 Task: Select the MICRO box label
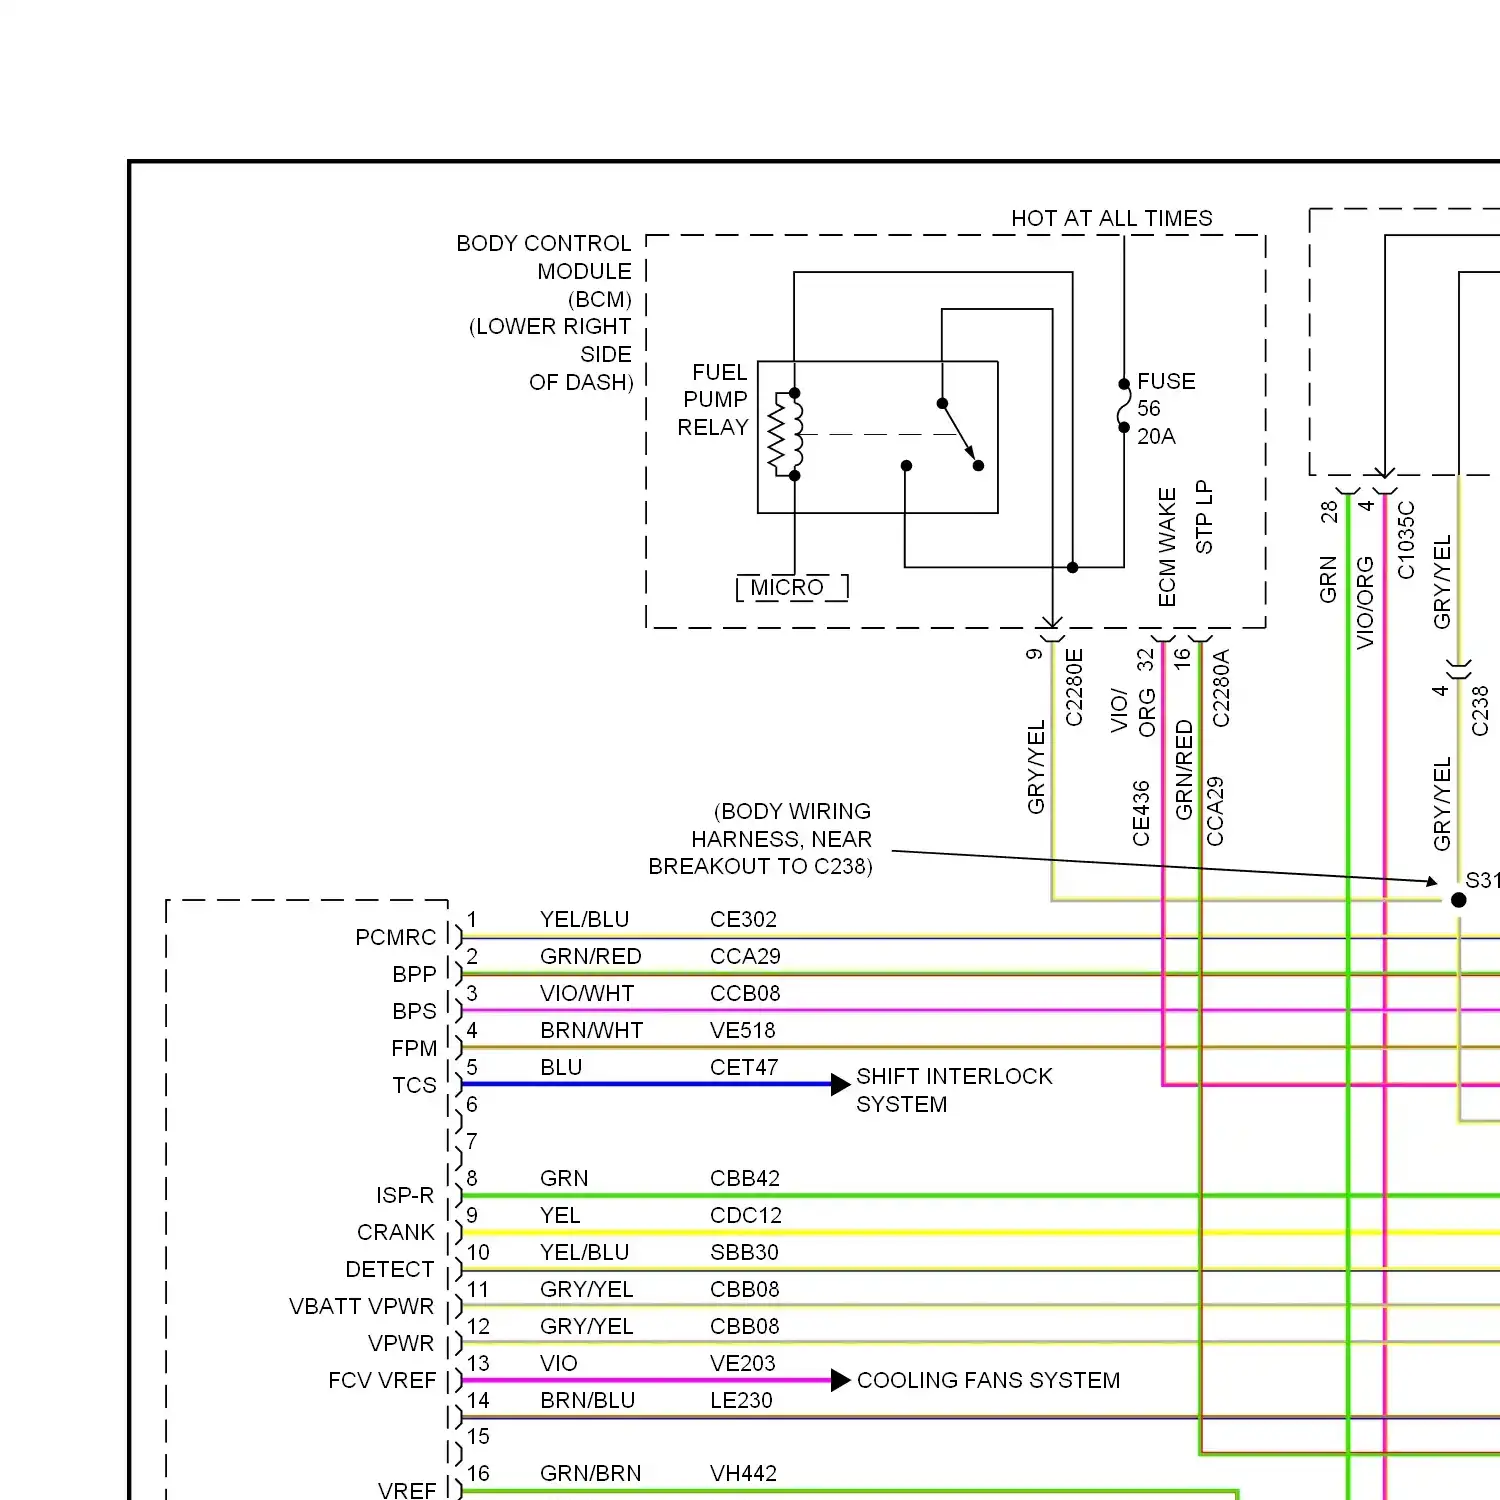787,588
